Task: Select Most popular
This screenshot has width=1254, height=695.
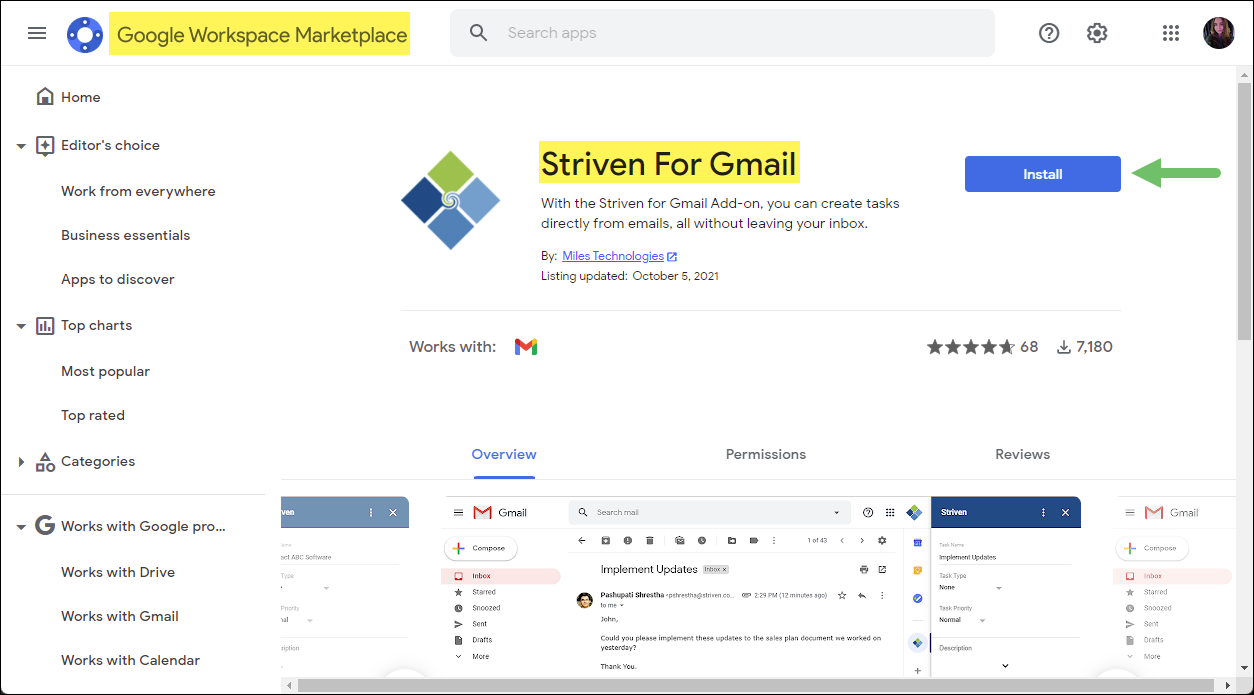Action: click(105, 371)
